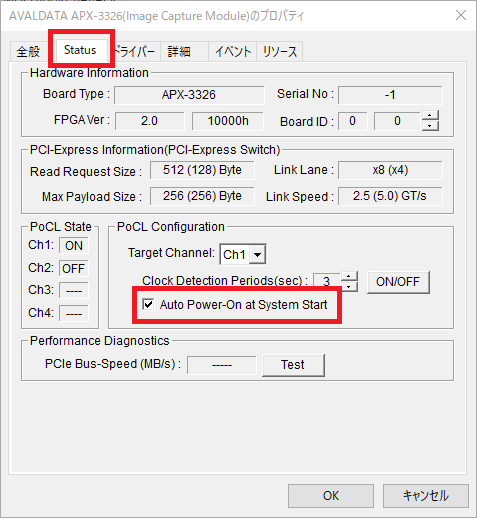Toggle Auto Power-On at System Start checkbox

tap(148, 304)
